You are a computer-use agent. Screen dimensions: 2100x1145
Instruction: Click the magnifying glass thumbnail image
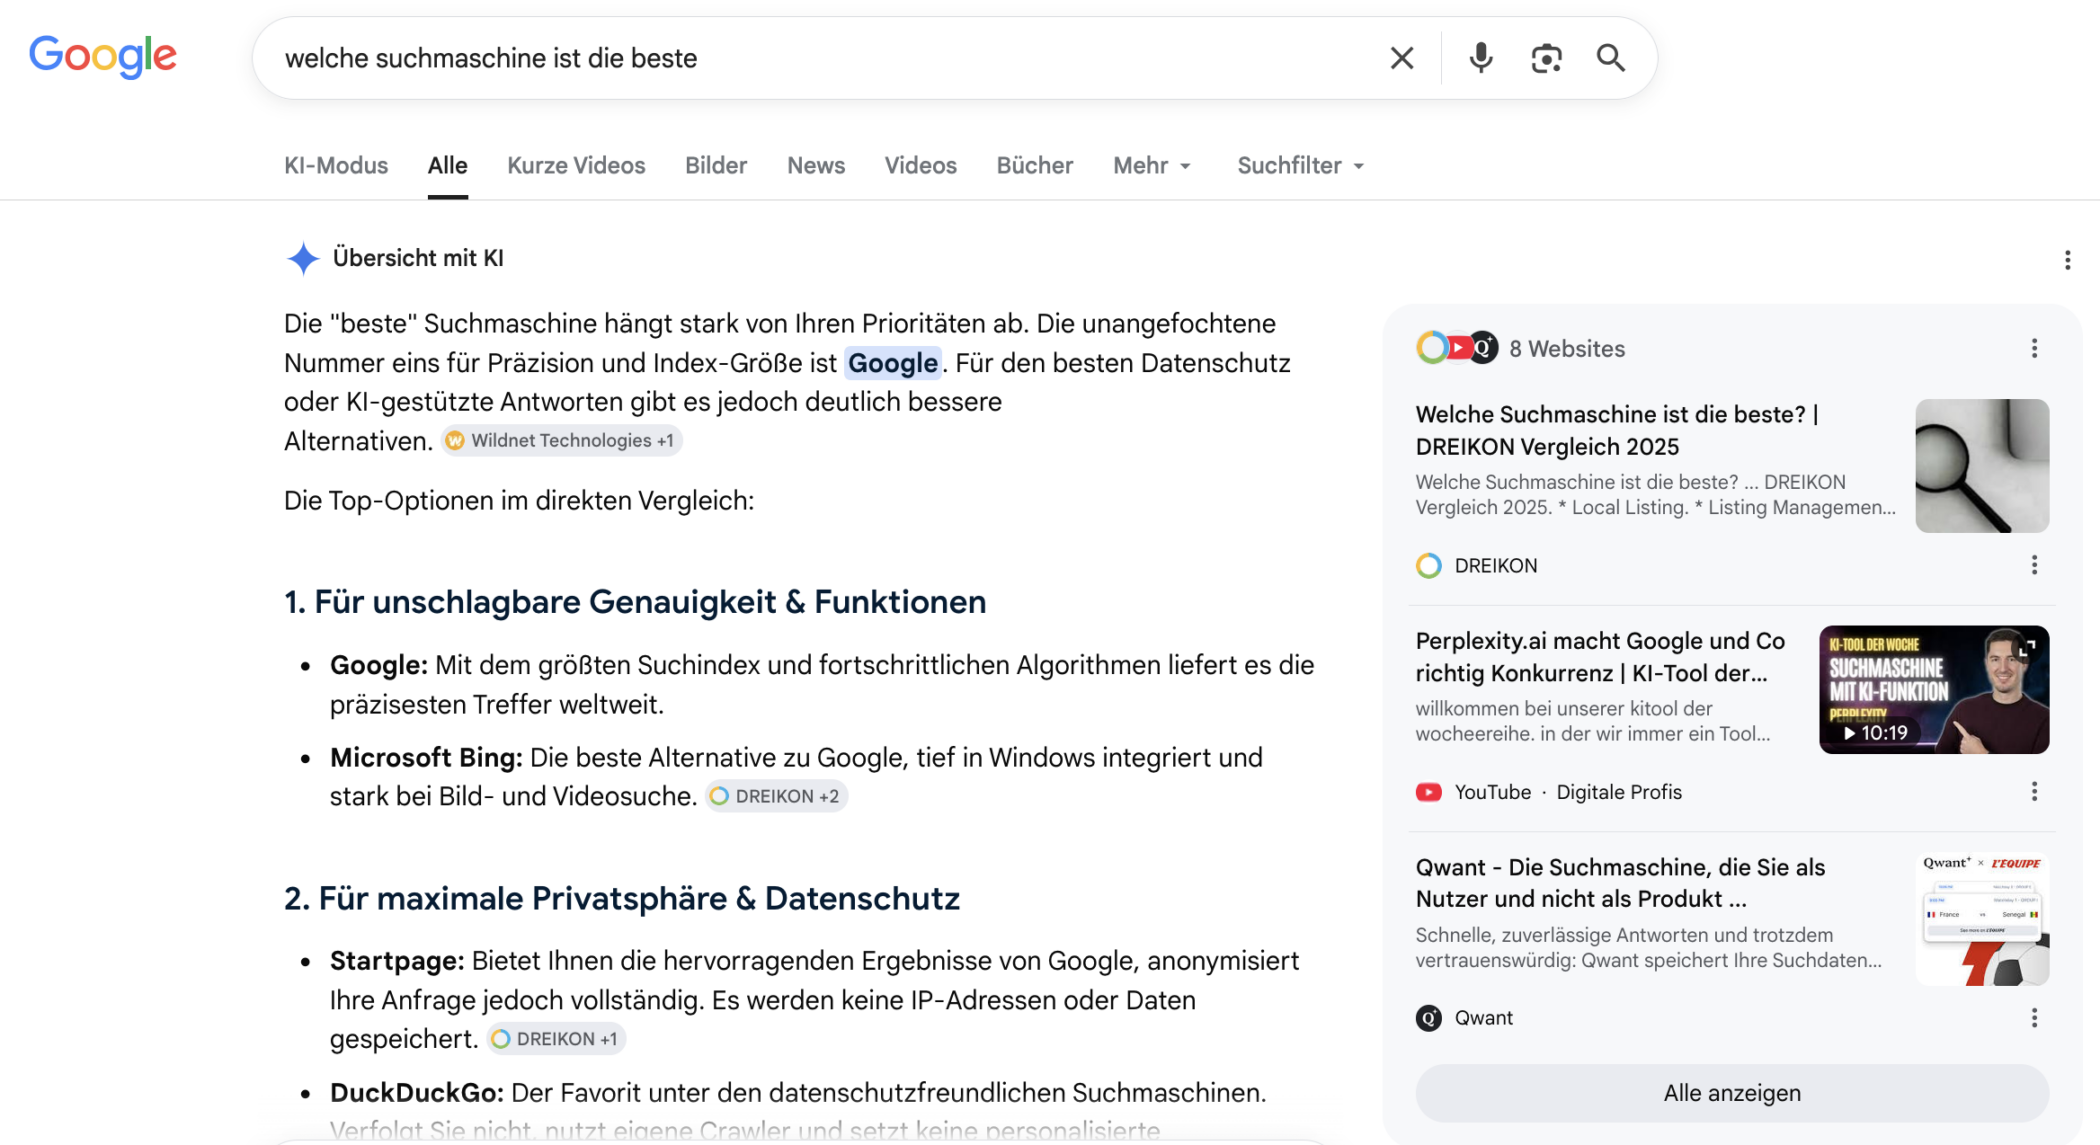click(1982, 465)
